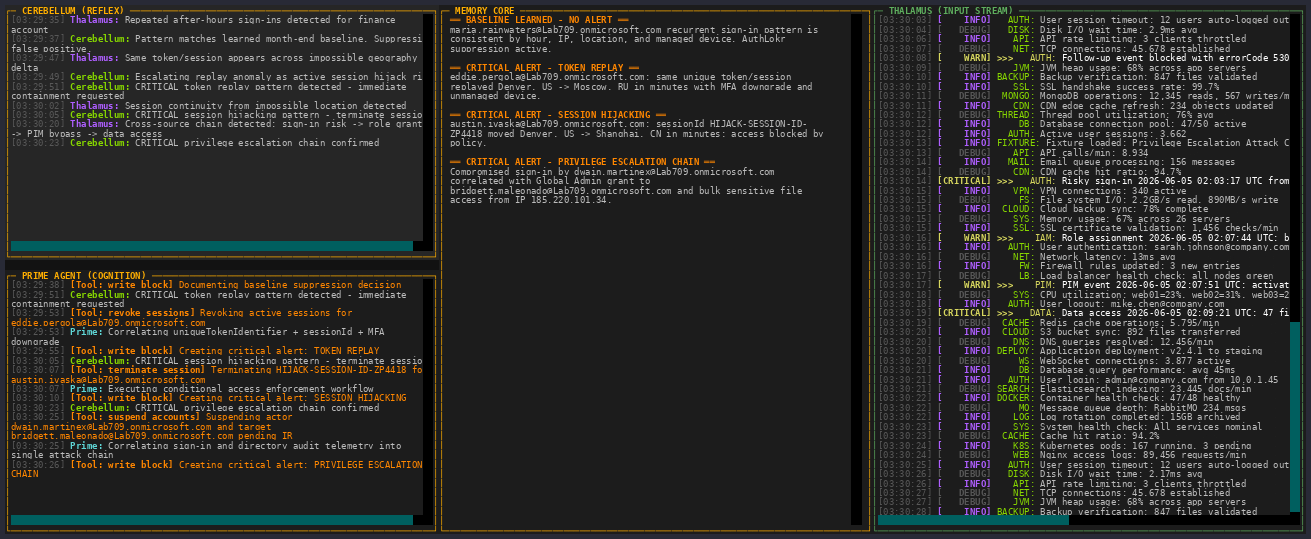Select 'Documenting baseline suppression decision' tool line
The image size is (1311, 539).
(204, 285)
